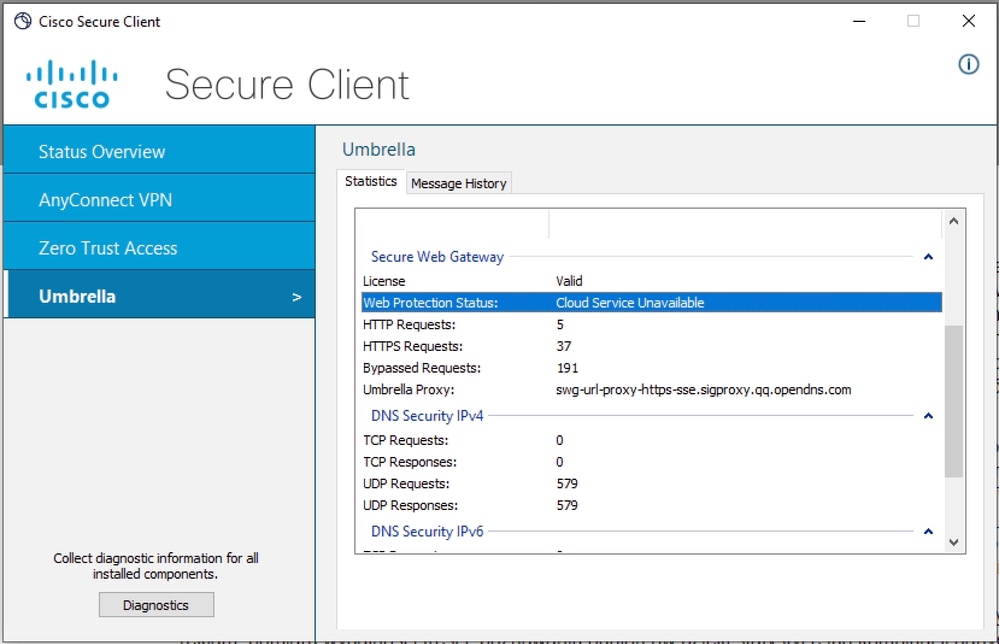Select the HTTPS Requests row
Viewport: 999px width, 644px height.
(x=651, y=346)
